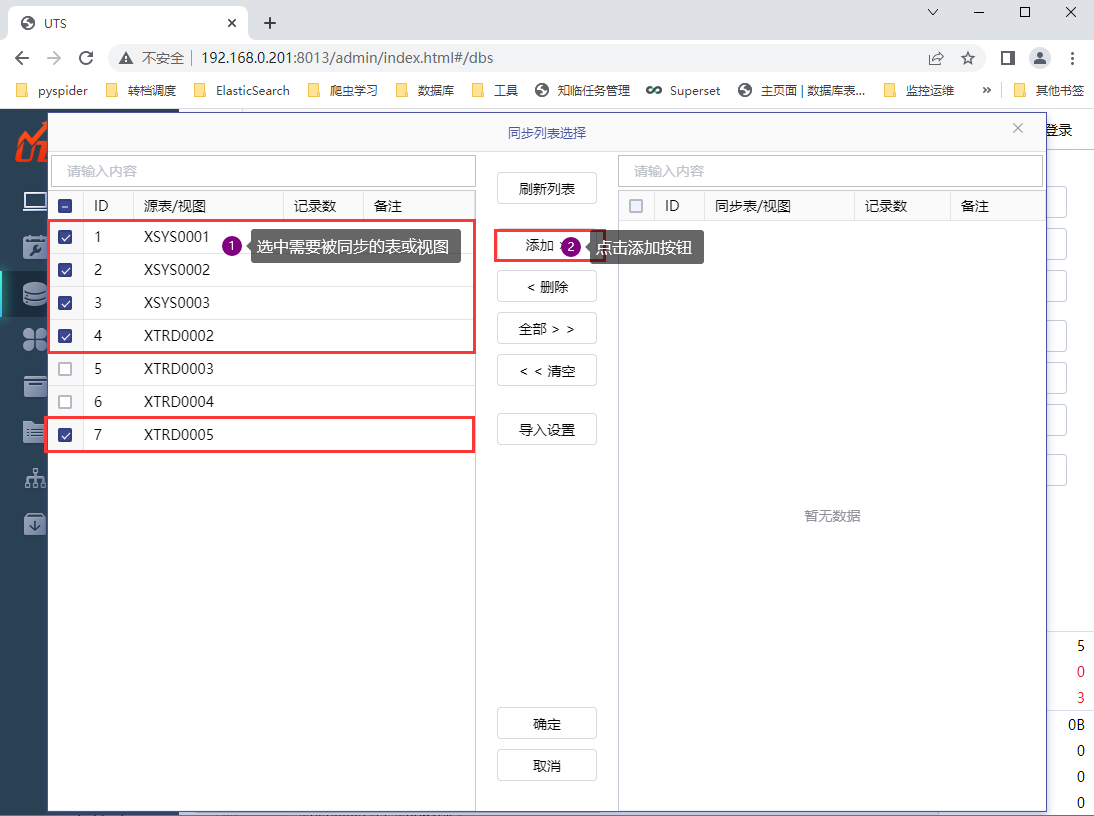Open the 爬虫学习 bookmark folder

coord(343,90)
